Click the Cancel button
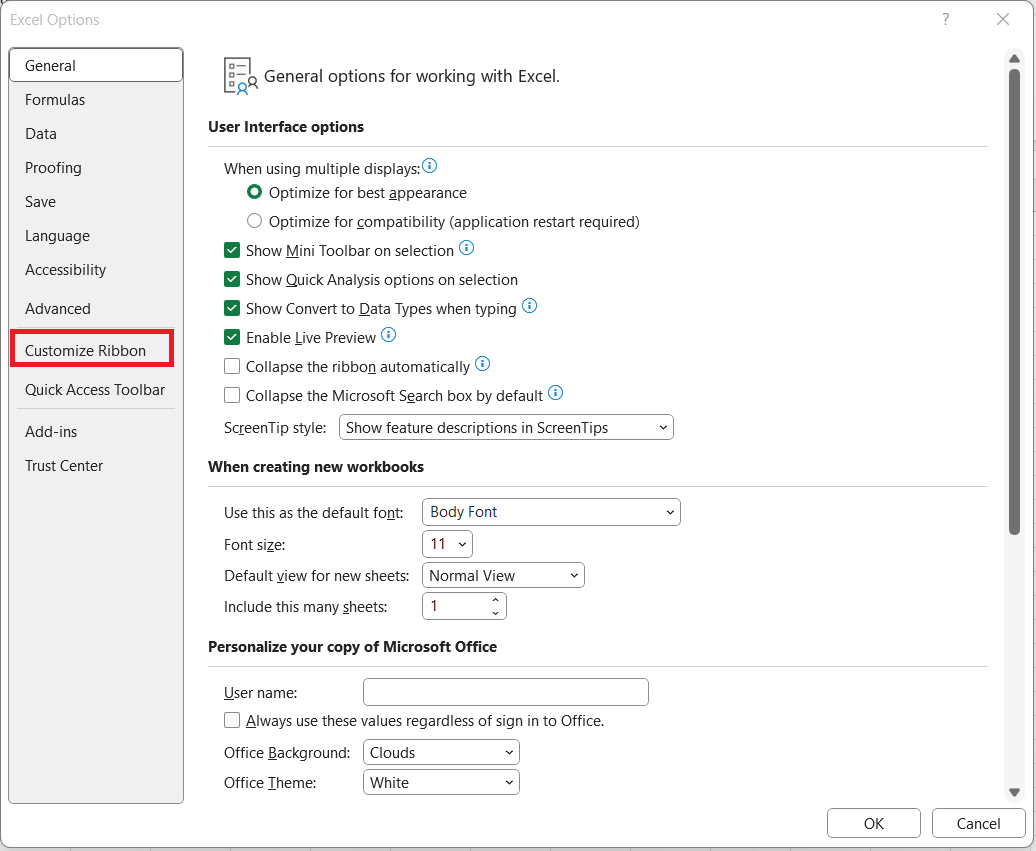The height and width of the screenshot is (851, 1036). [x=978, y=823]
